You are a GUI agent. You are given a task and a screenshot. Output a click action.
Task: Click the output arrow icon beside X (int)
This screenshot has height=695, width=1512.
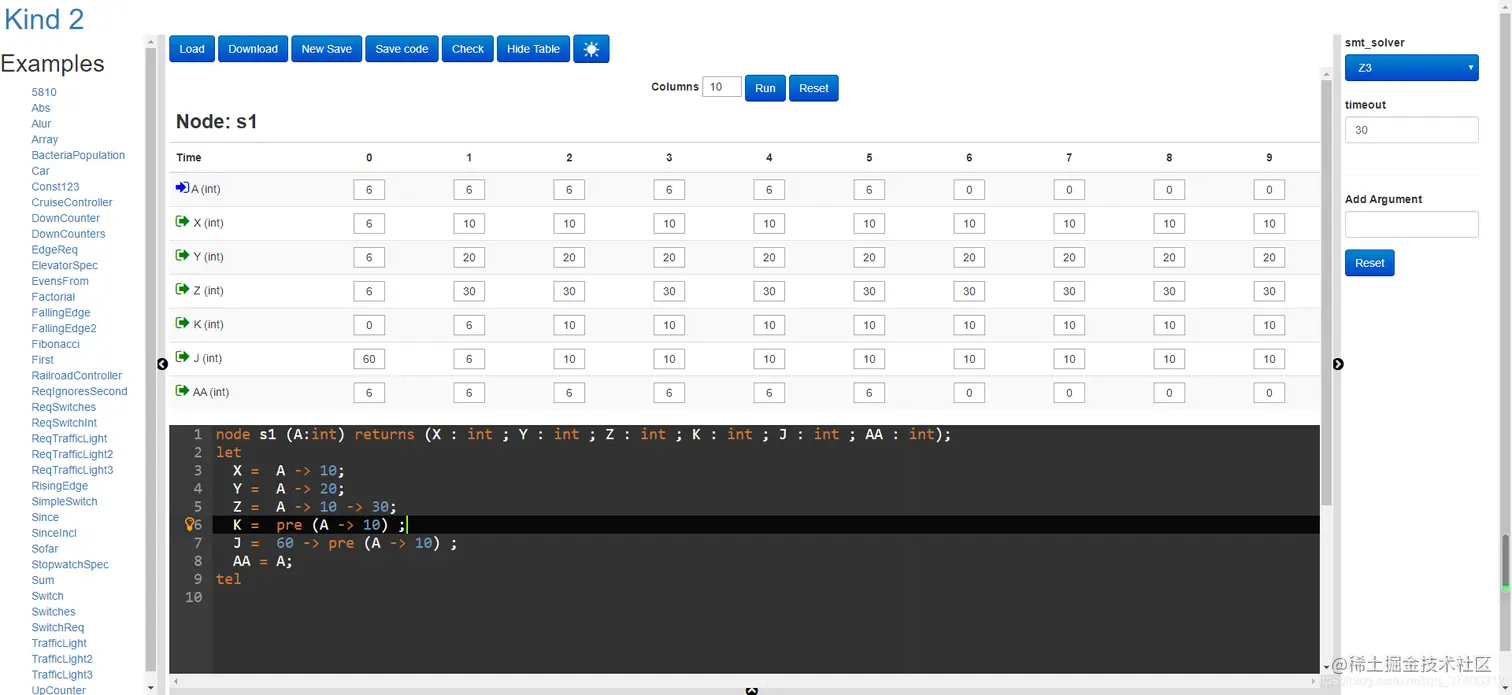(182, 222)
